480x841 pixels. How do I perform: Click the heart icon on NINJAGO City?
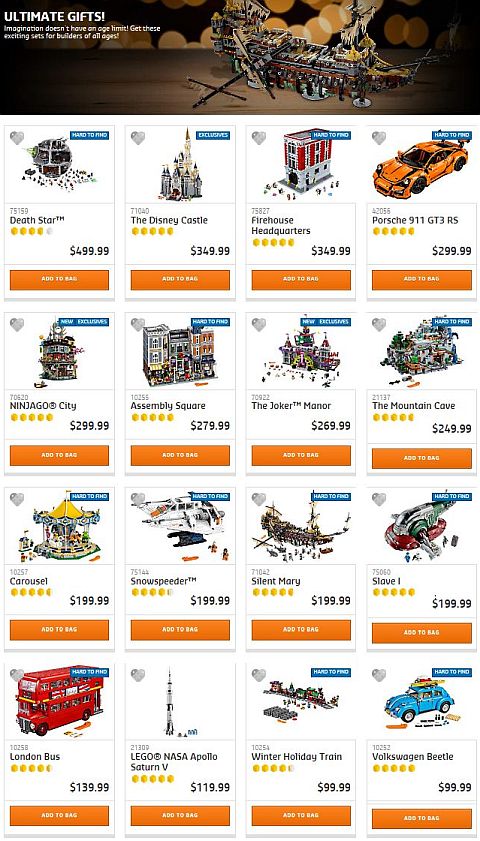(x=17, y=324)
